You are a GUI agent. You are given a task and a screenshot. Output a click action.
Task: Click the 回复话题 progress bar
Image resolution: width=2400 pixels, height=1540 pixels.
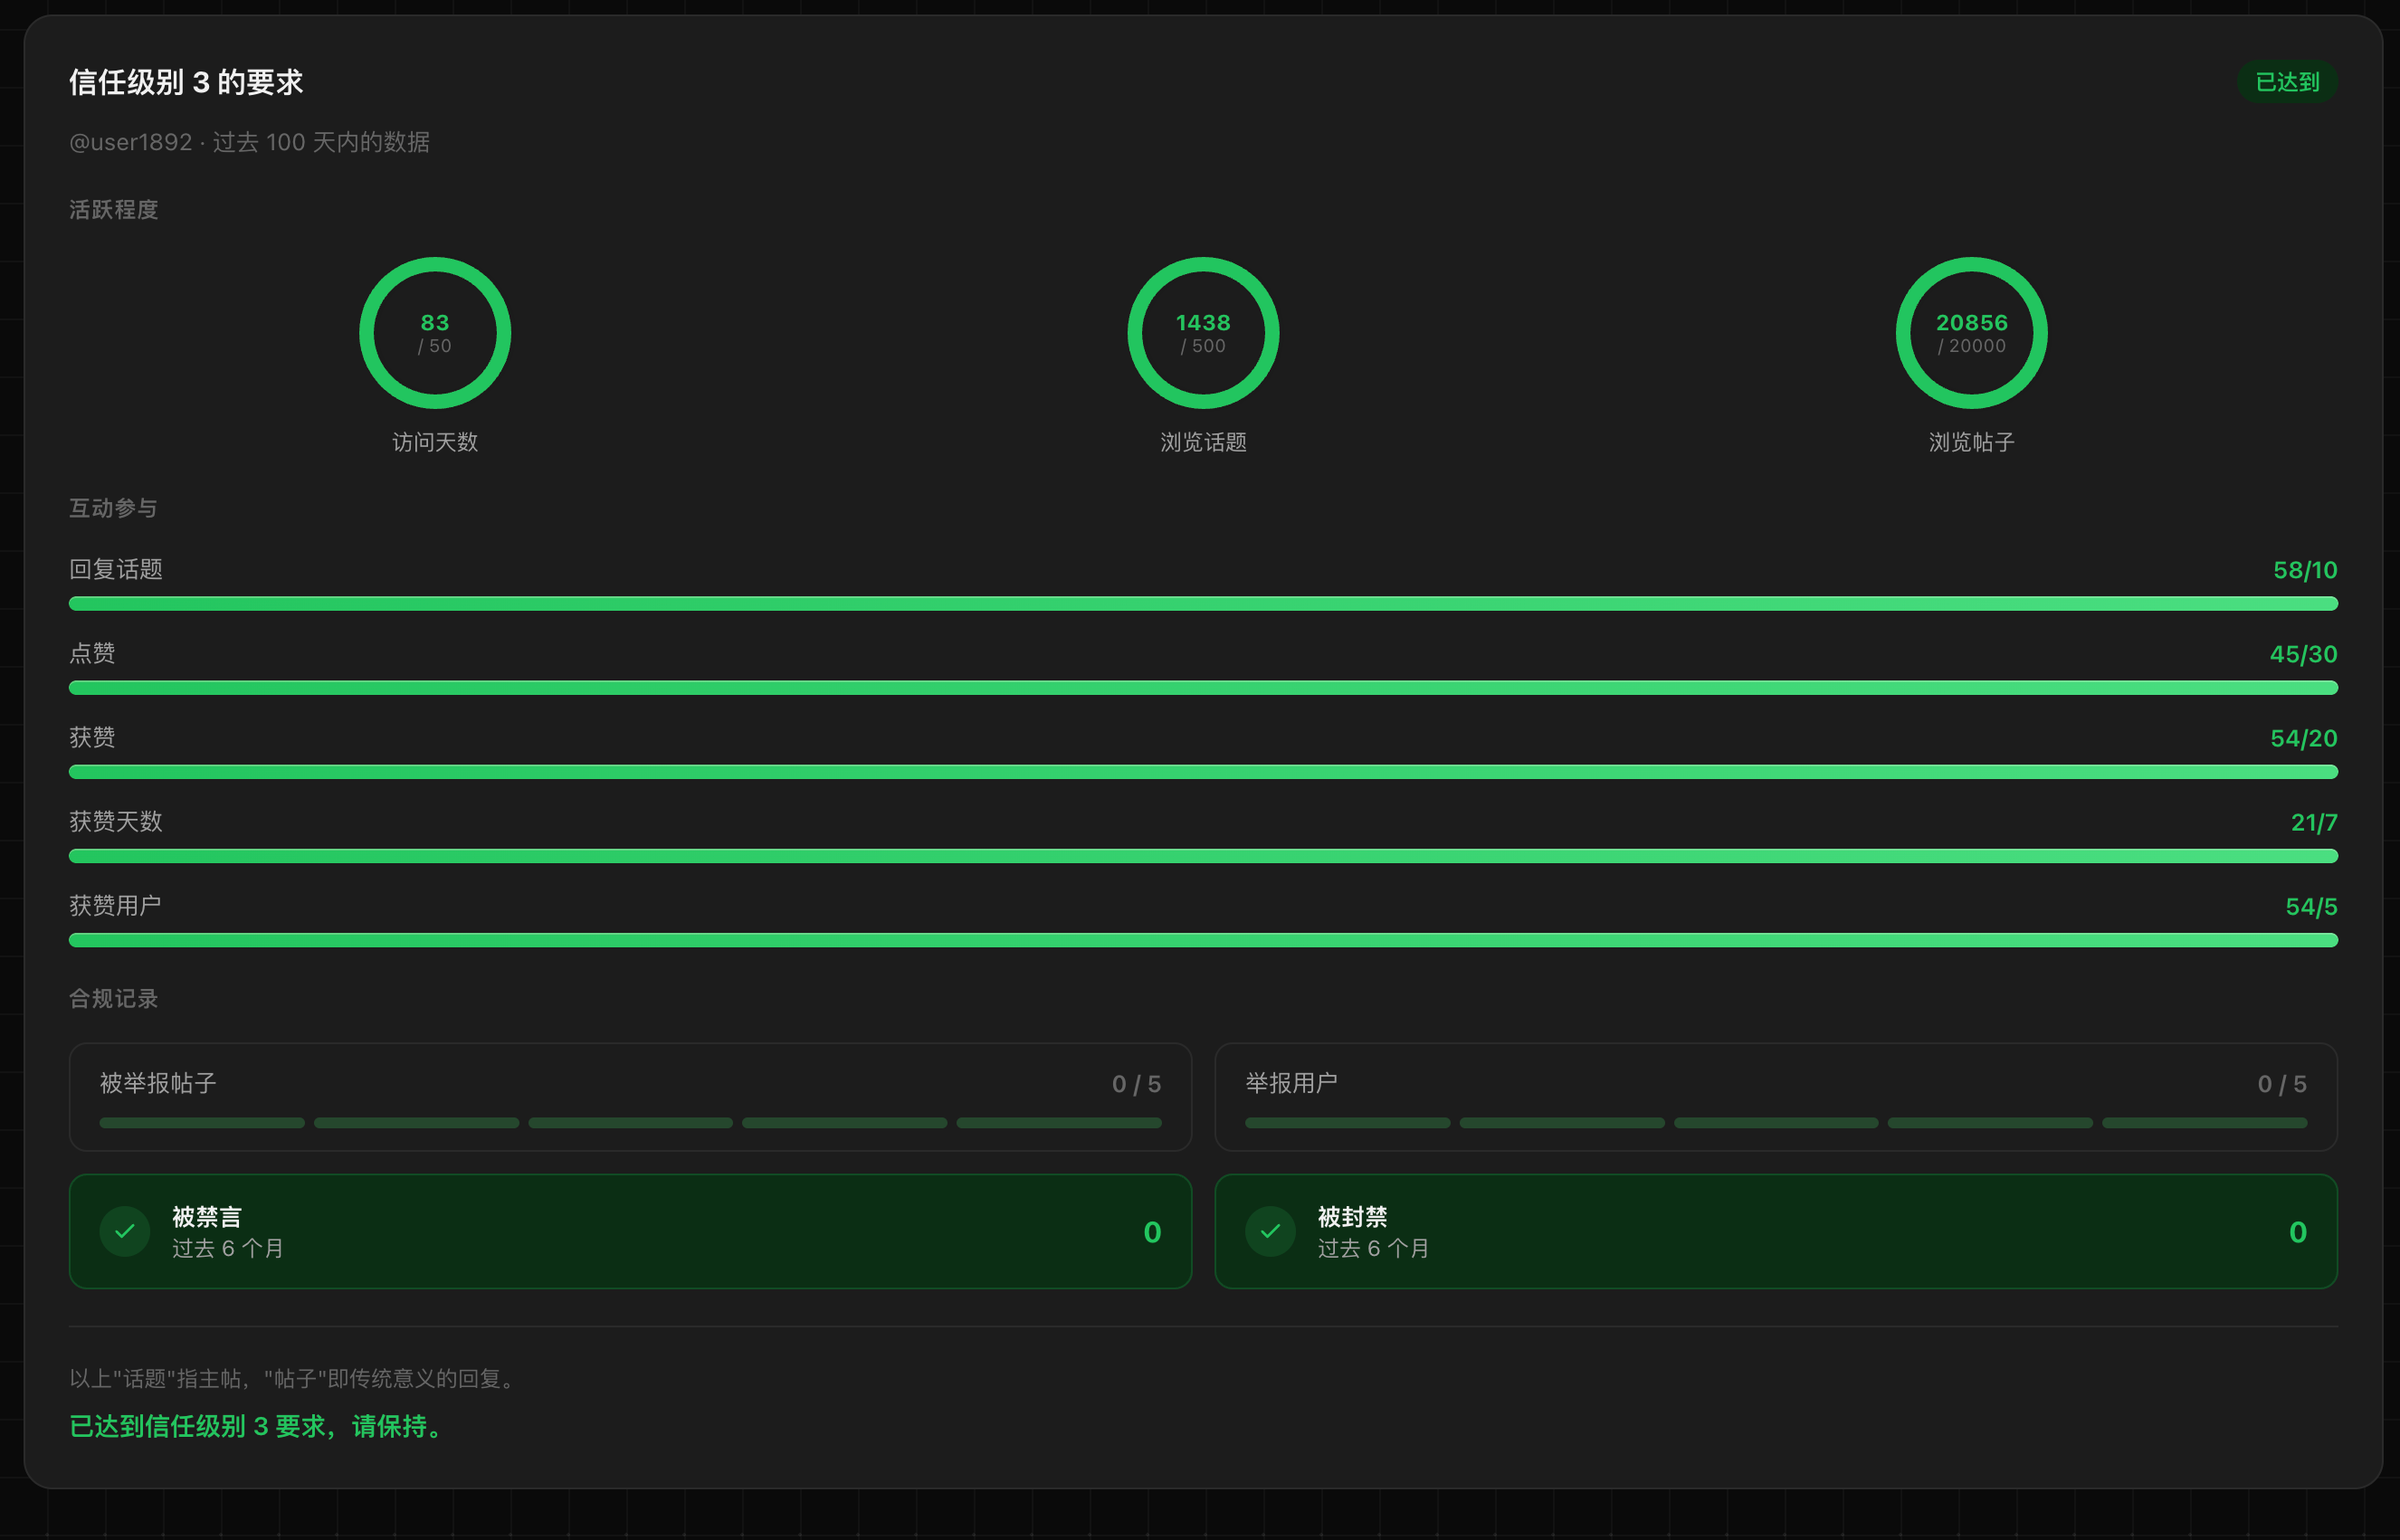pos(1203,603)
